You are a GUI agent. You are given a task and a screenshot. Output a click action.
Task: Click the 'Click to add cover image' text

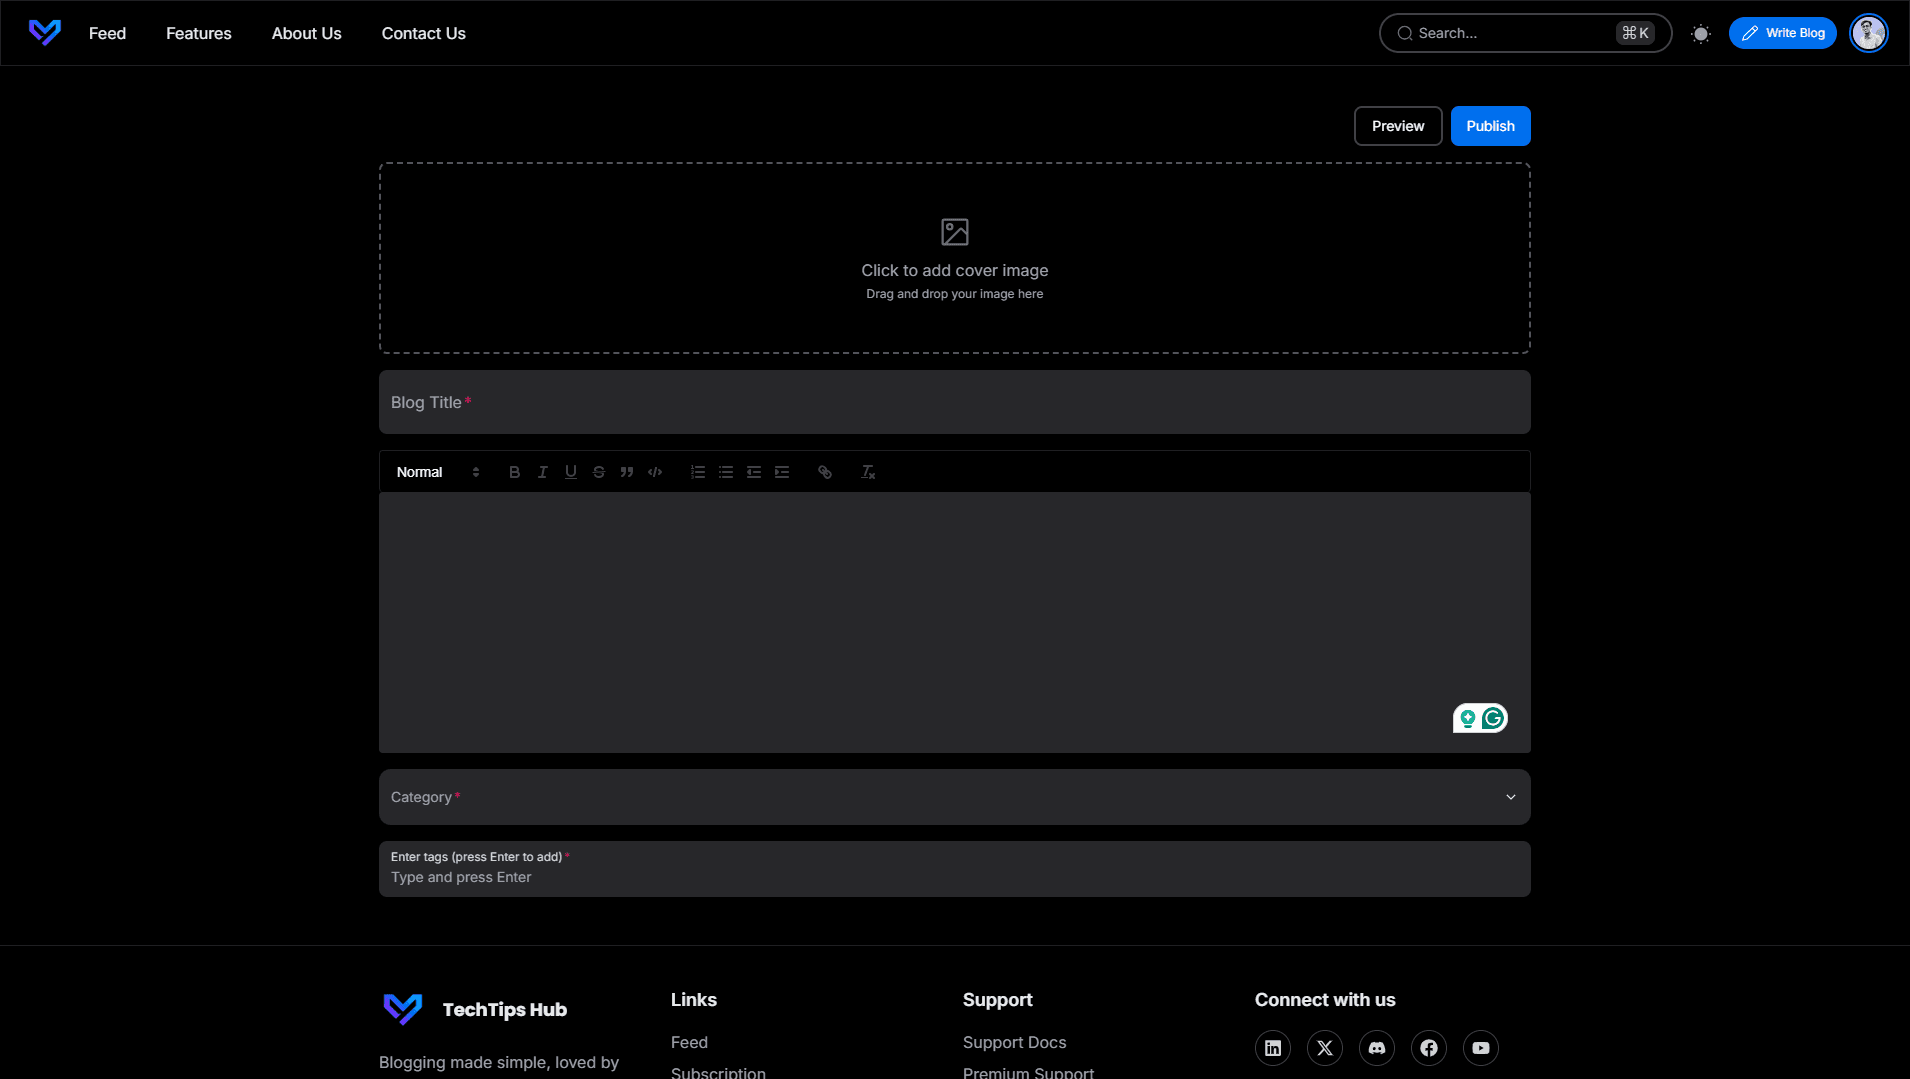(x=955, y=270)
